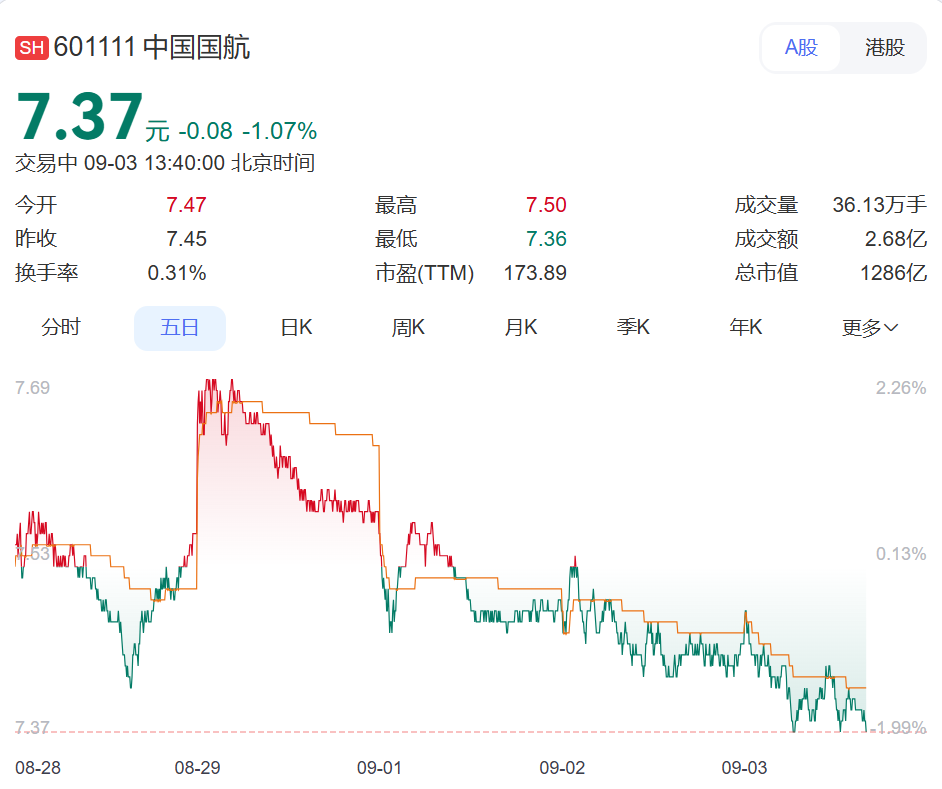Open the 周K chart tab
The image size is (942, 789).
click(408, 328)
